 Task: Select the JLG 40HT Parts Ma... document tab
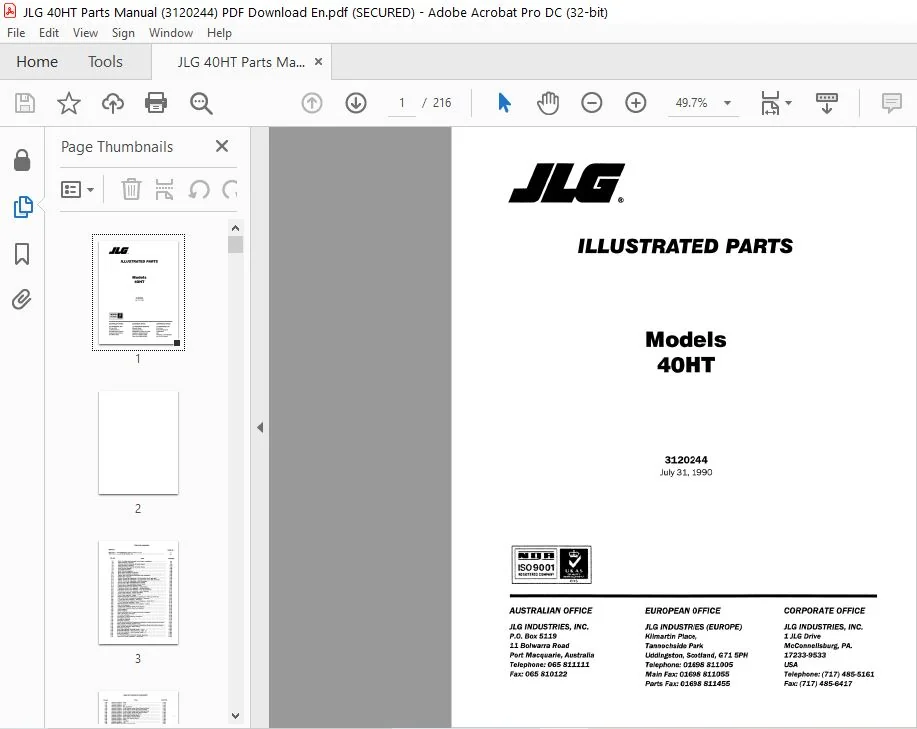[241, 62]
